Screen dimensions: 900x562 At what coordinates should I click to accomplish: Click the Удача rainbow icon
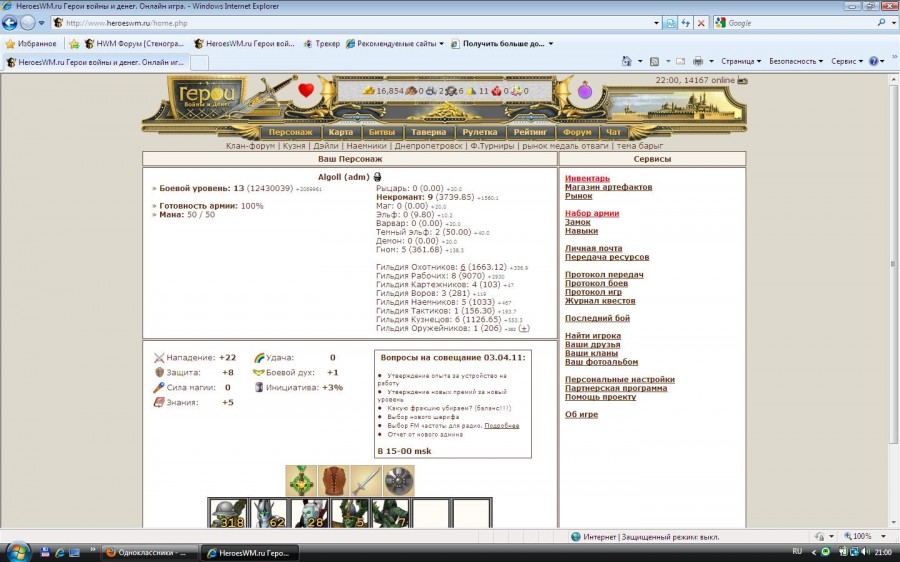259,358
